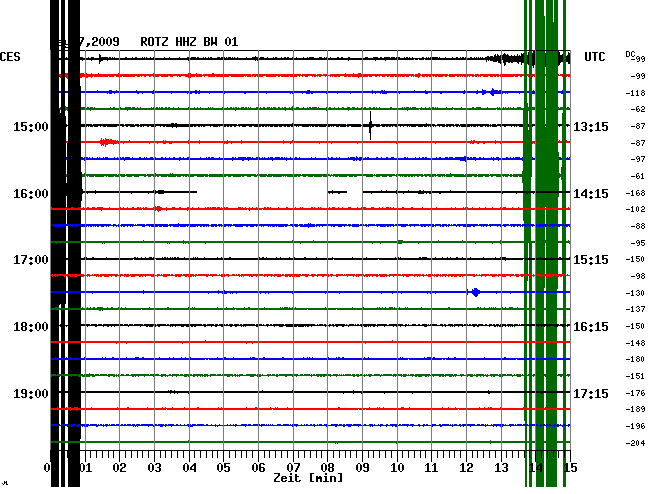Click the DC value -176
The height and width of the screenshot is (494, 650).
[635, 393]
